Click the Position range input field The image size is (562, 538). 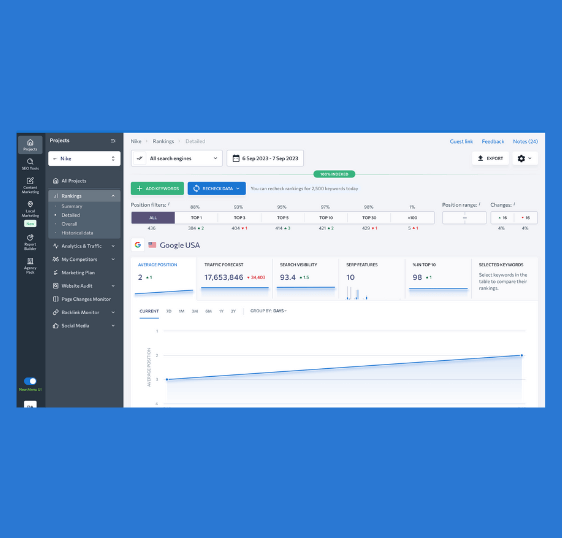tap(464, 218)
